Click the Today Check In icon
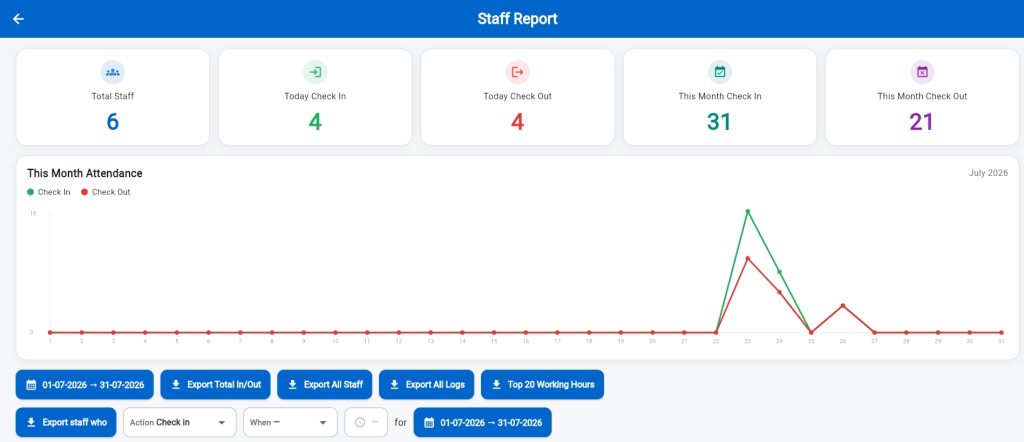The height and width of the screenshot is (442, 1024). (315, 72)
